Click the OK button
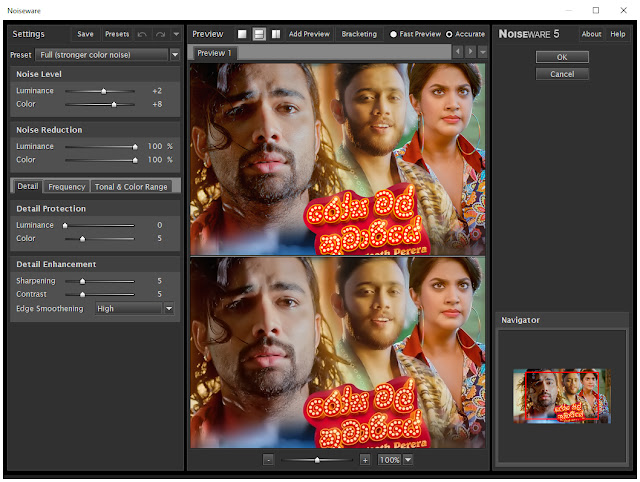 coord(562,57)
